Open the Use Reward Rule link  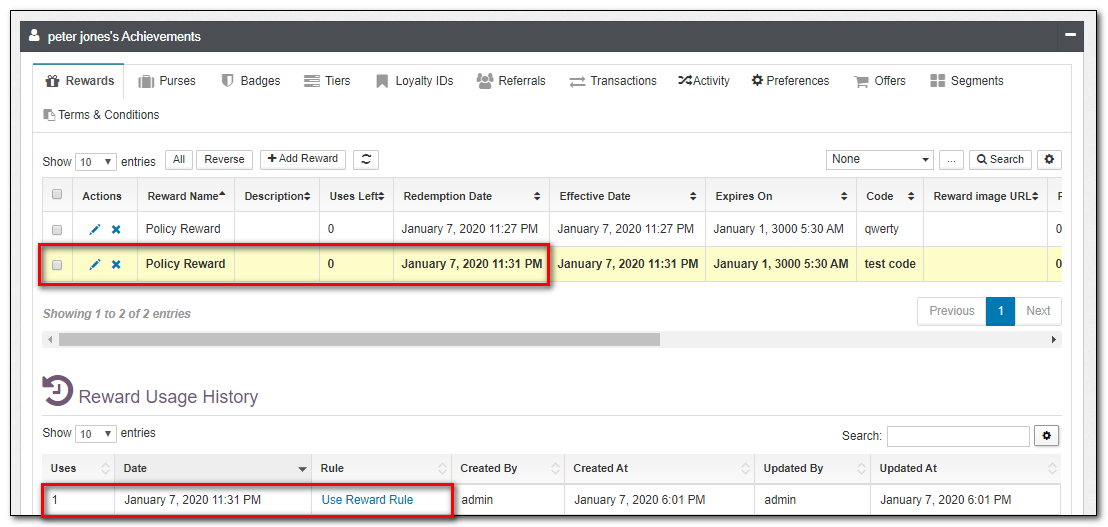tap(367, 499)
